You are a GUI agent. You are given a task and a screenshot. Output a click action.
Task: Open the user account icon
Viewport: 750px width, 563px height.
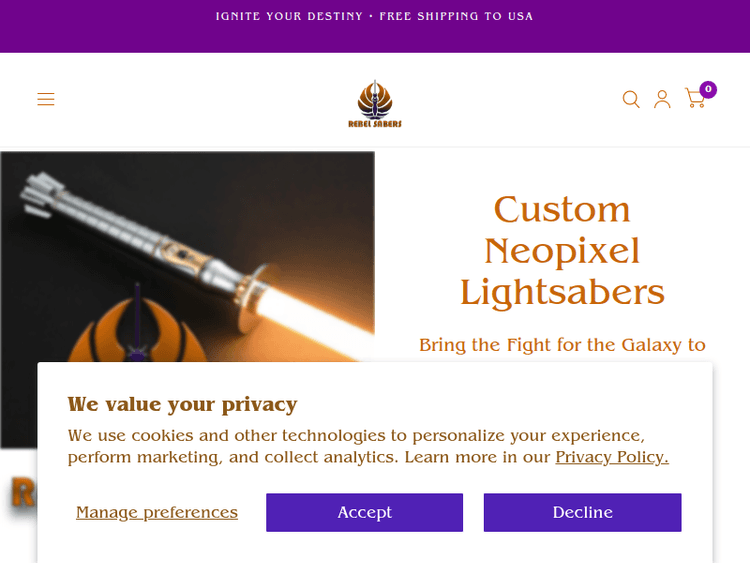662,99
